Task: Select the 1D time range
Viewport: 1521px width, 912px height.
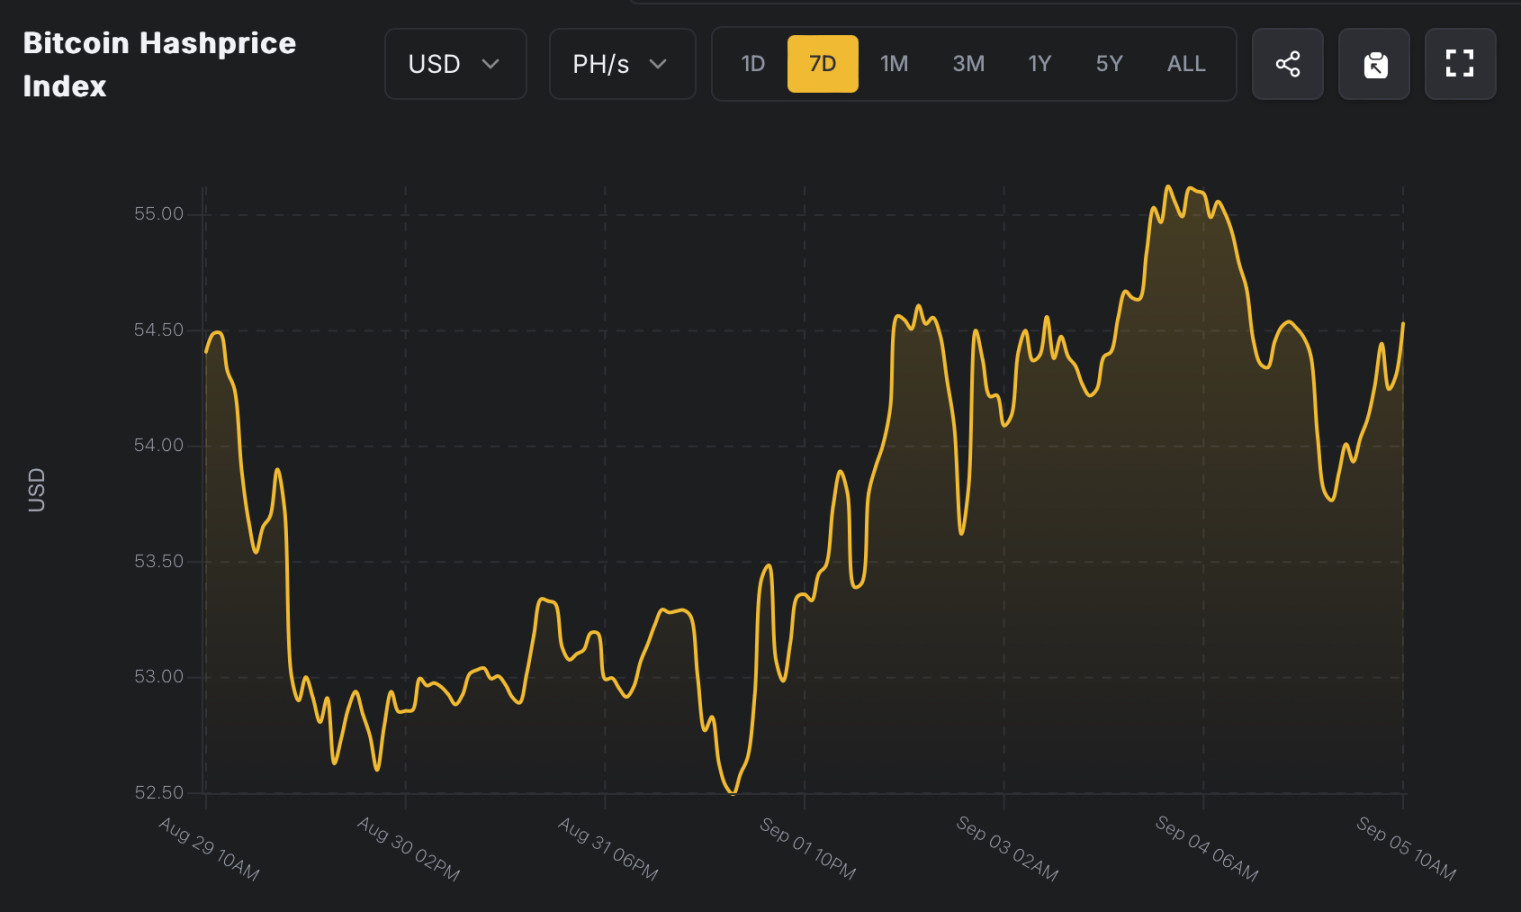Action: pyautogui.click(x=753, y=64)
